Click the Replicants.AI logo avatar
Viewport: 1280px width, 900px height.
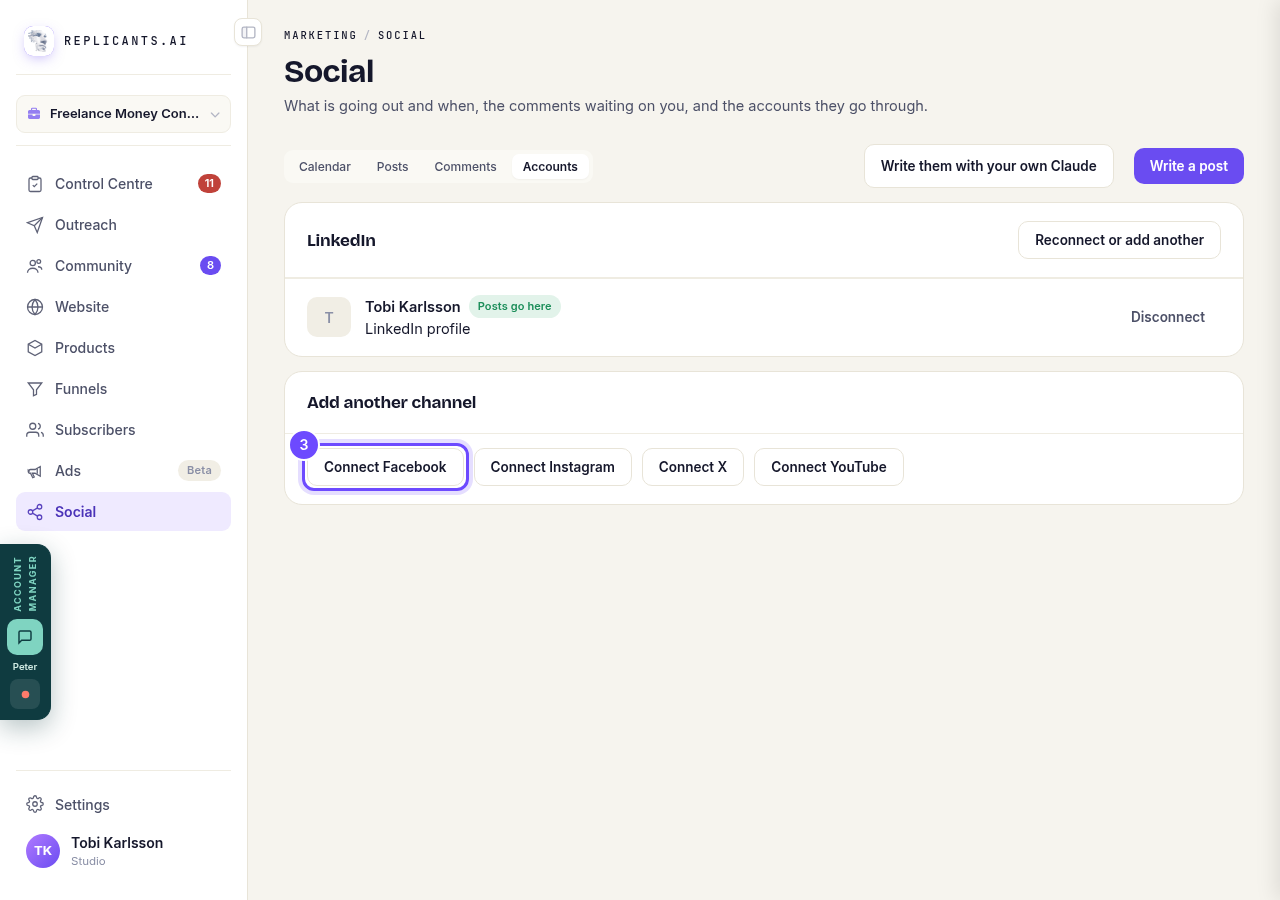pos(39,41)
